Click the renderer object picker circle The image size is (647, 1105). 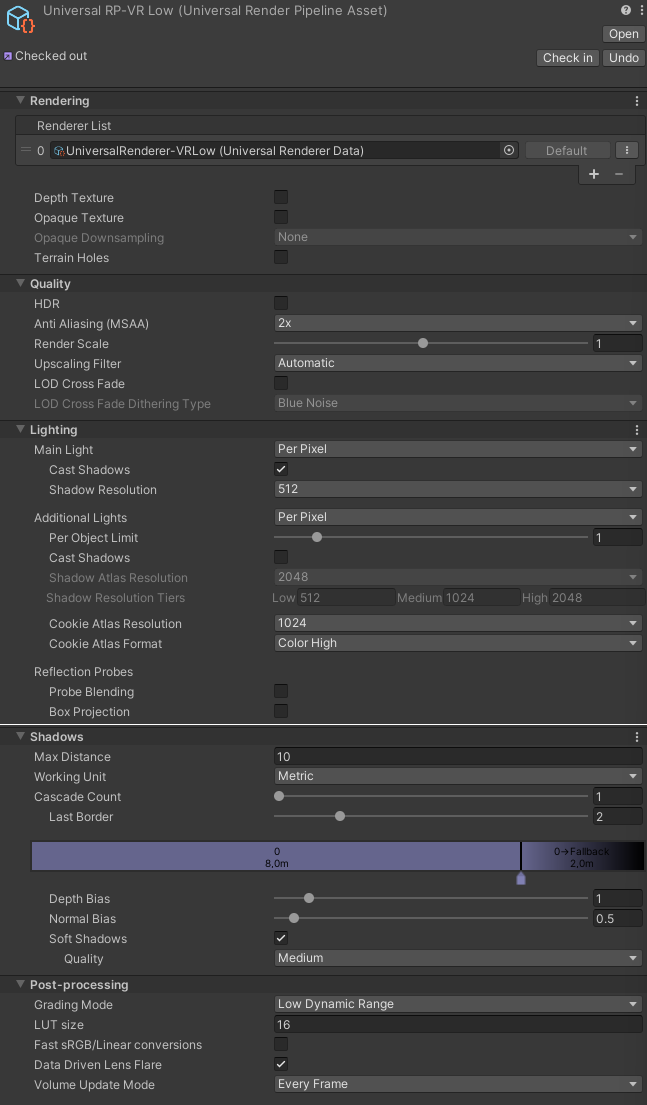pyautogui.click(x=509, y=149)
